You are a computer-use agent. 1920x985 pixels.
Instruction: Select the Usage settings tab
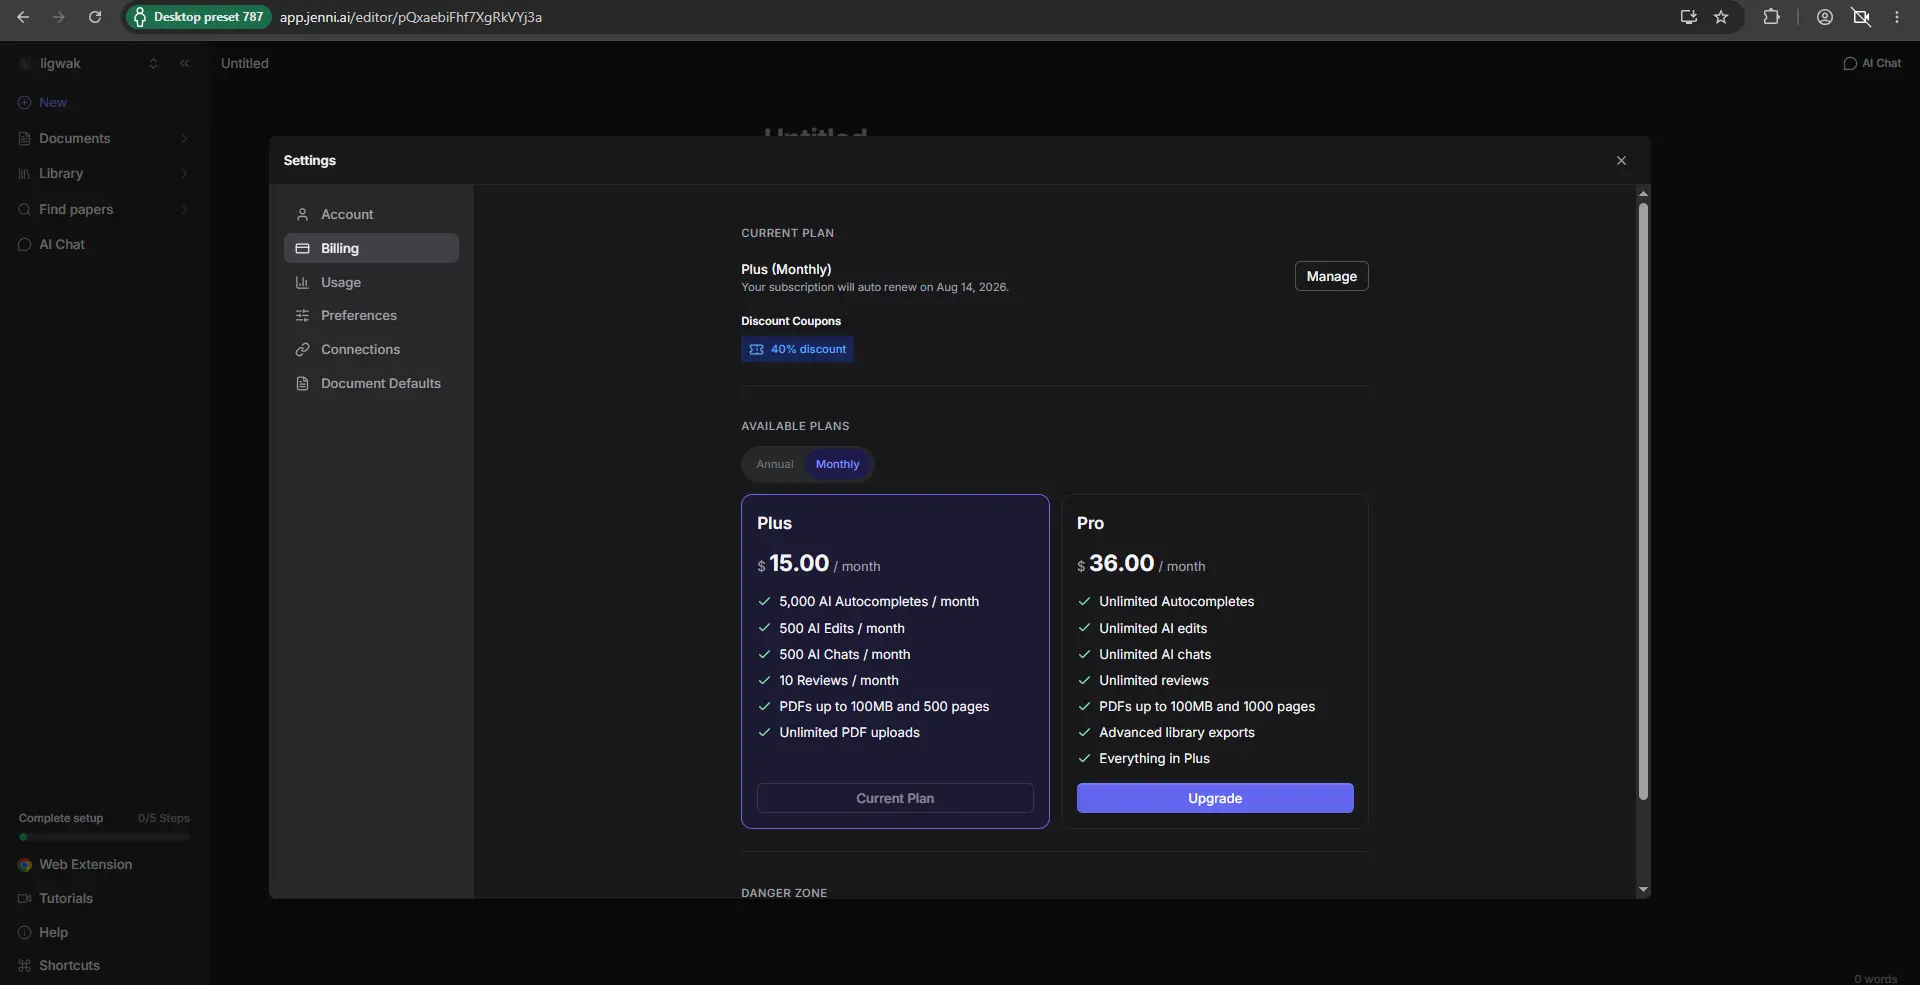pos(371,282)
